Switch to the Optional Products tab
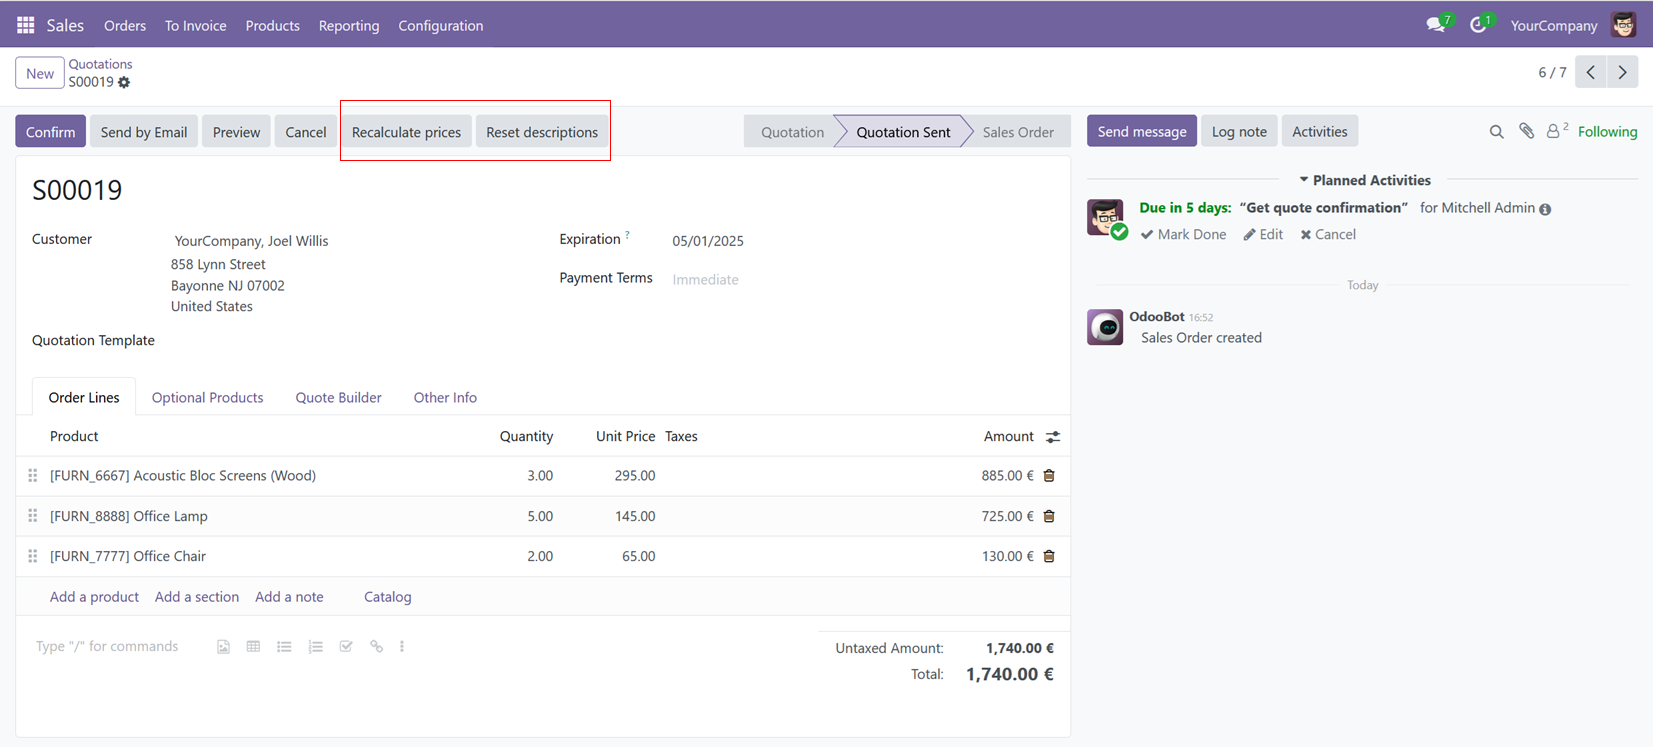The height and width of the screenshot is (747, 1653). 207,397
